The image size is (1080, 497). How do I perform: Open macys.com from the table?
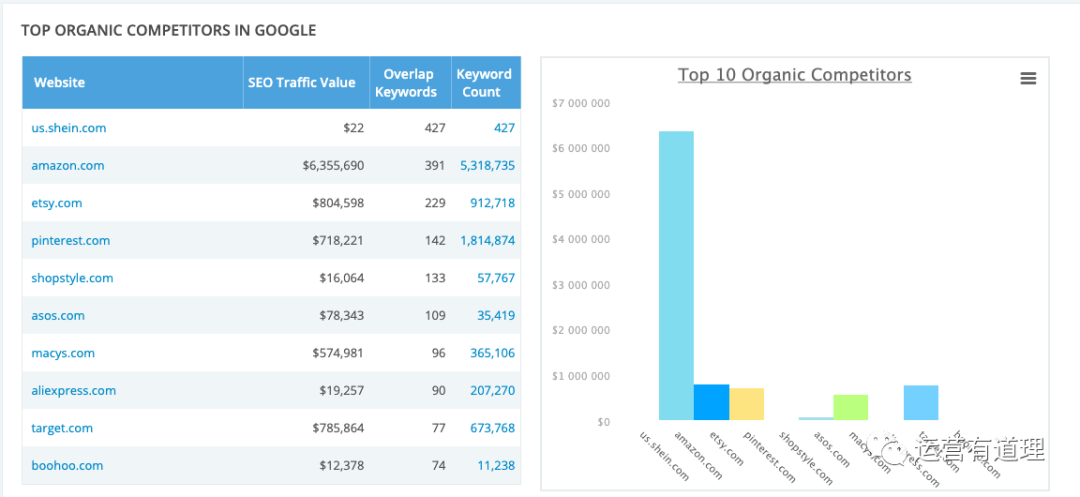click(x=63, y=353)
